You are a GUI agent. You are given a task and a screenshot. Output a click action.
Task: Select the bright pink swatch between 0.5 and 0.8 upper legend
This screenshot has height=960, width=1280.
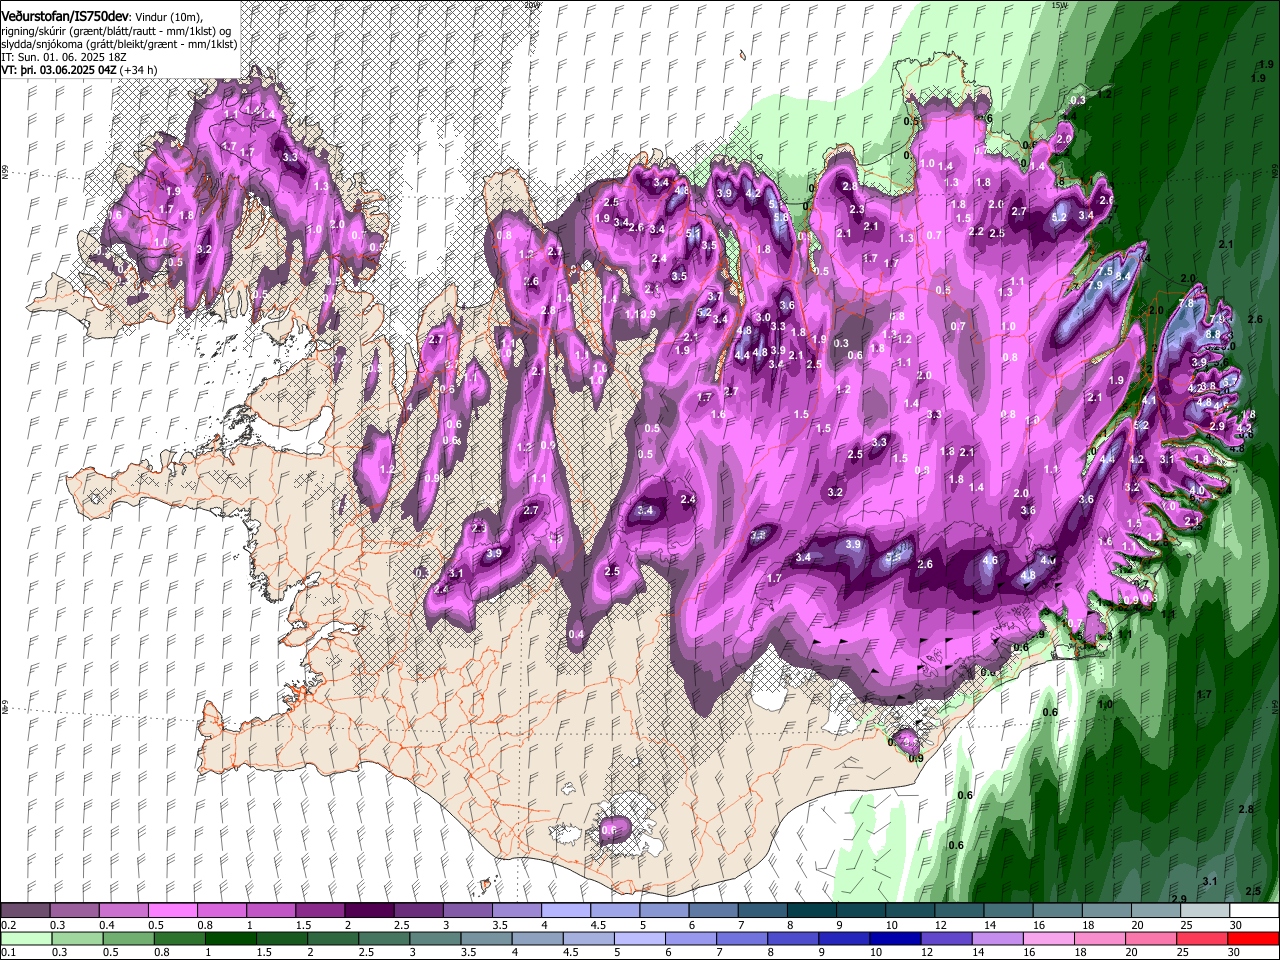(172, 911)
